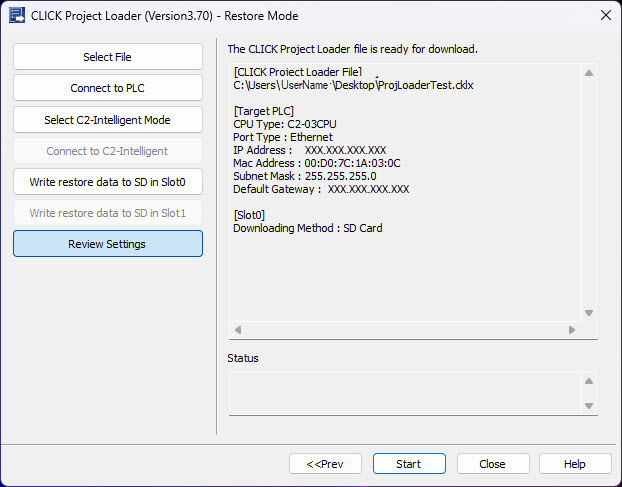This screenshot has width=622, height=487.
Task: Click the left arrow of horizontal scrollbar
Action: (x=238, y=330)
